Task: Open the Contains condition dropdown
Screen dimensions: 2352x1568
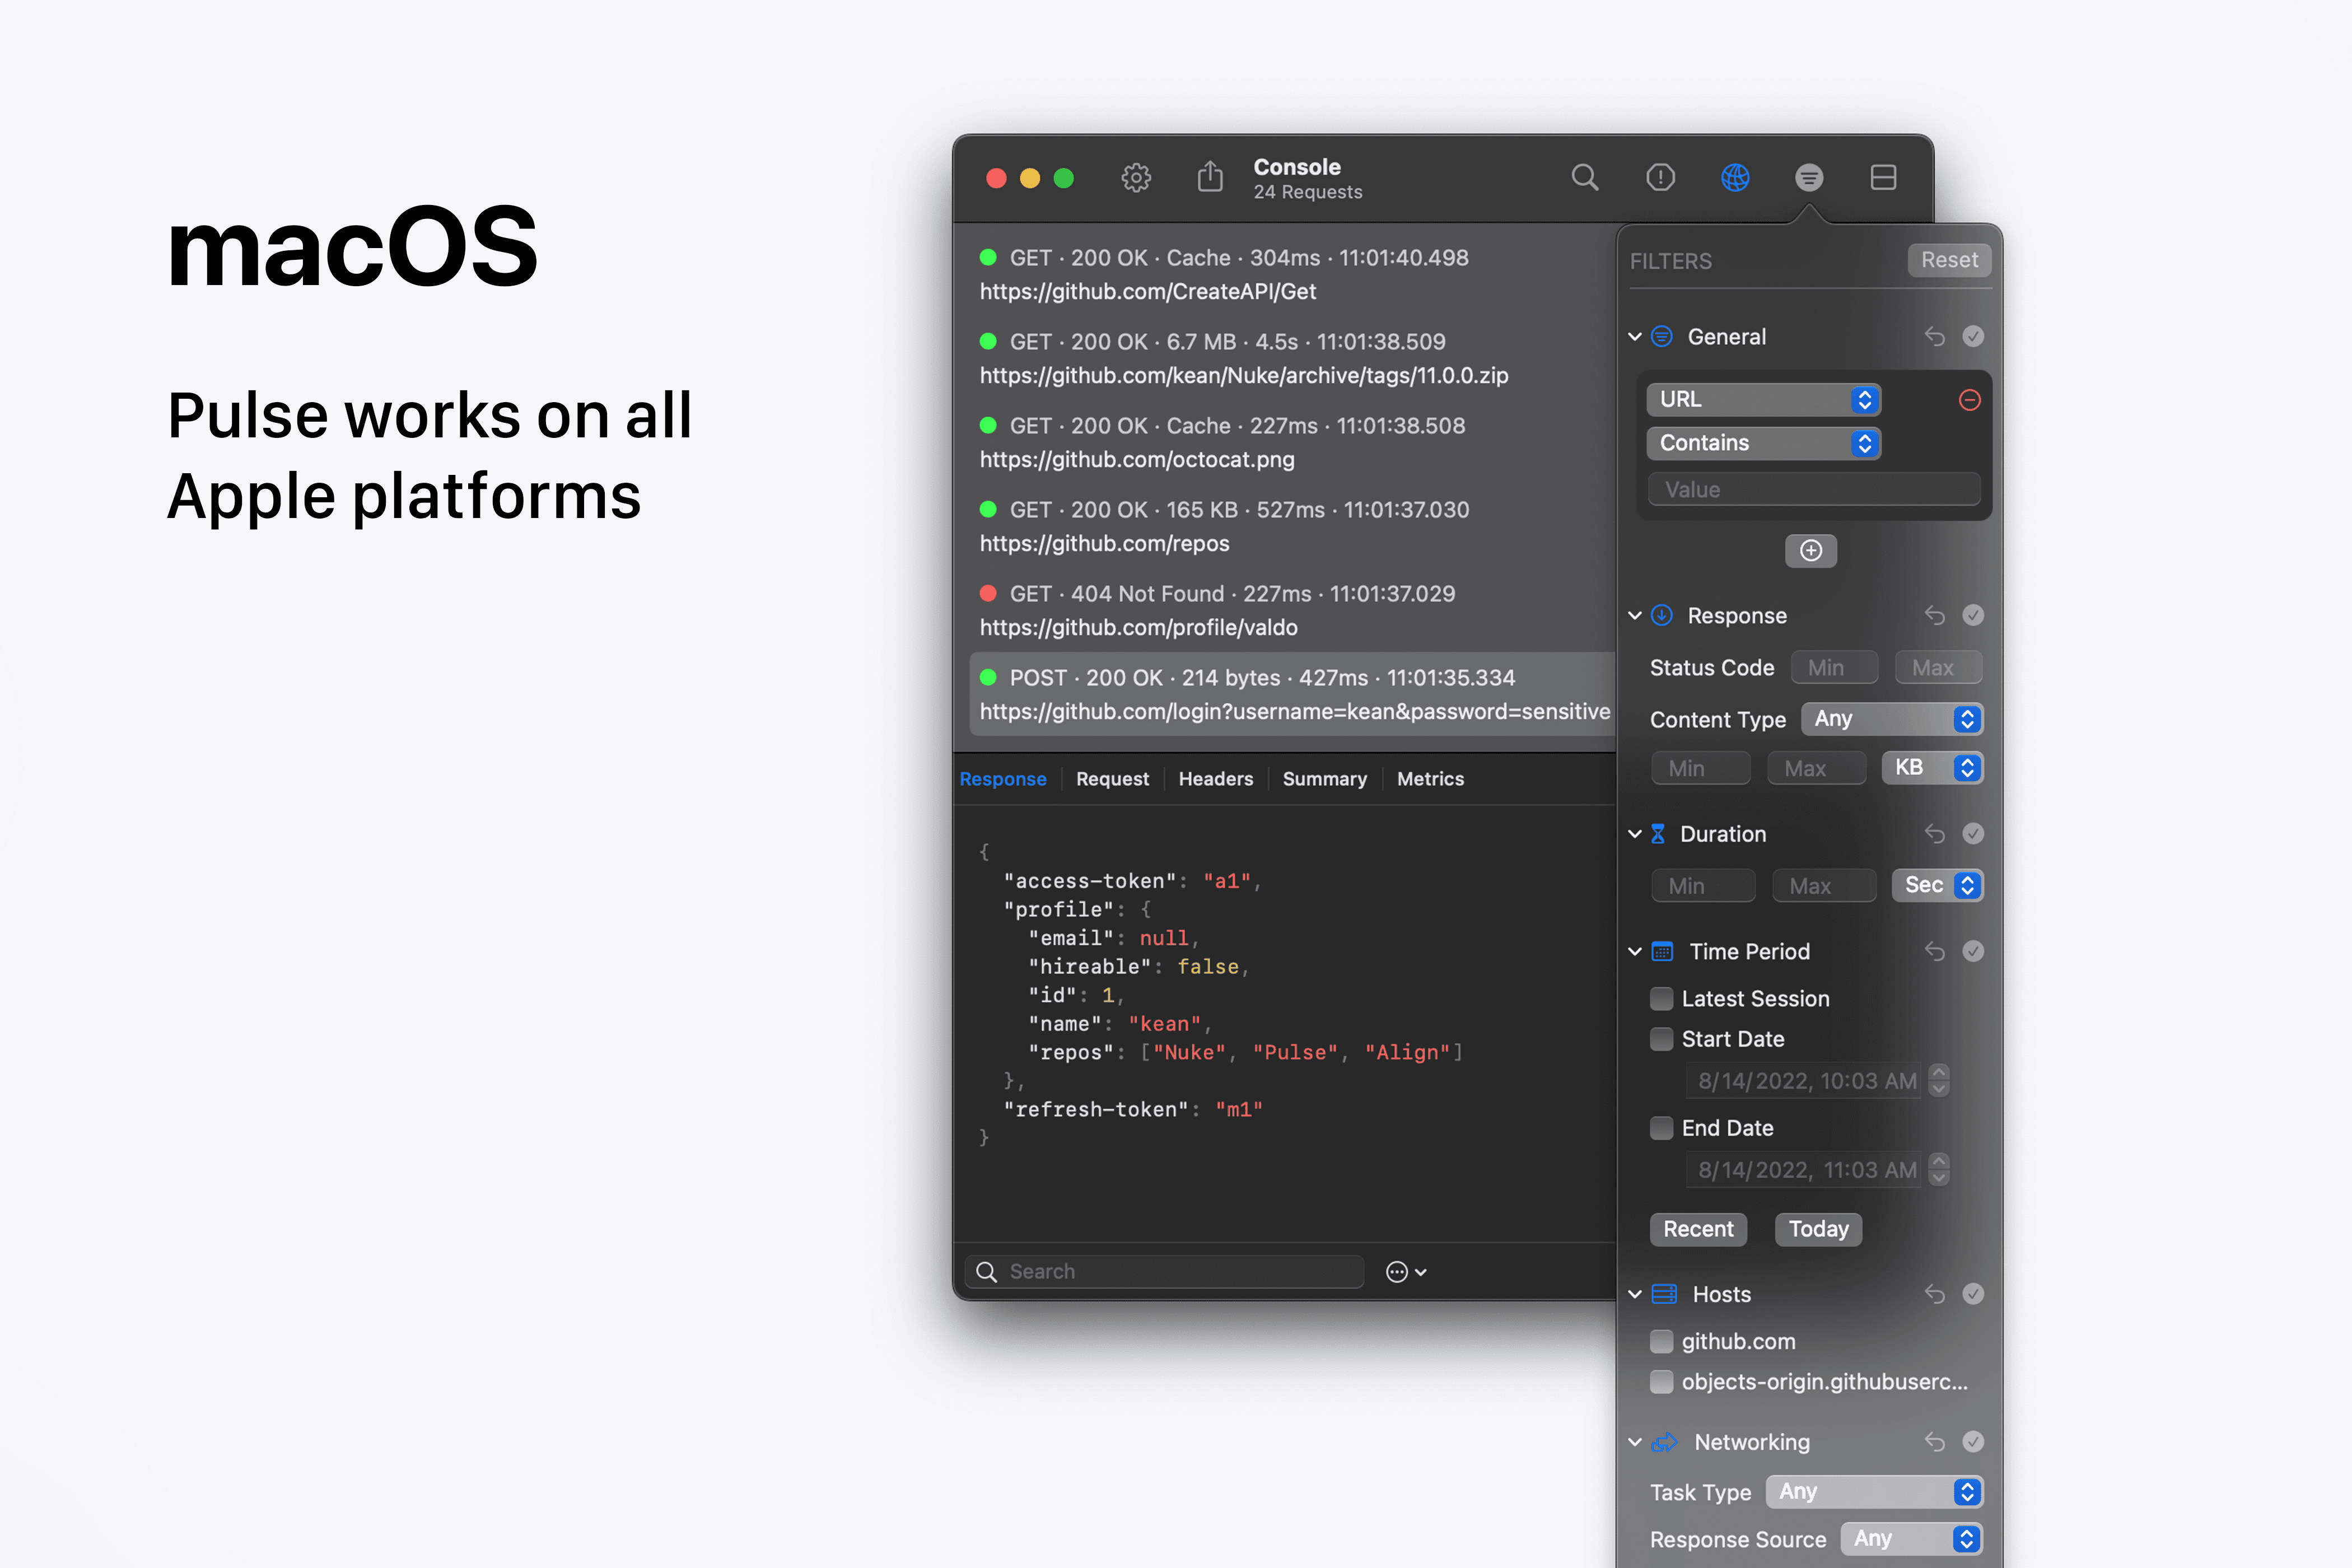Action: (x=1763, y=443)
